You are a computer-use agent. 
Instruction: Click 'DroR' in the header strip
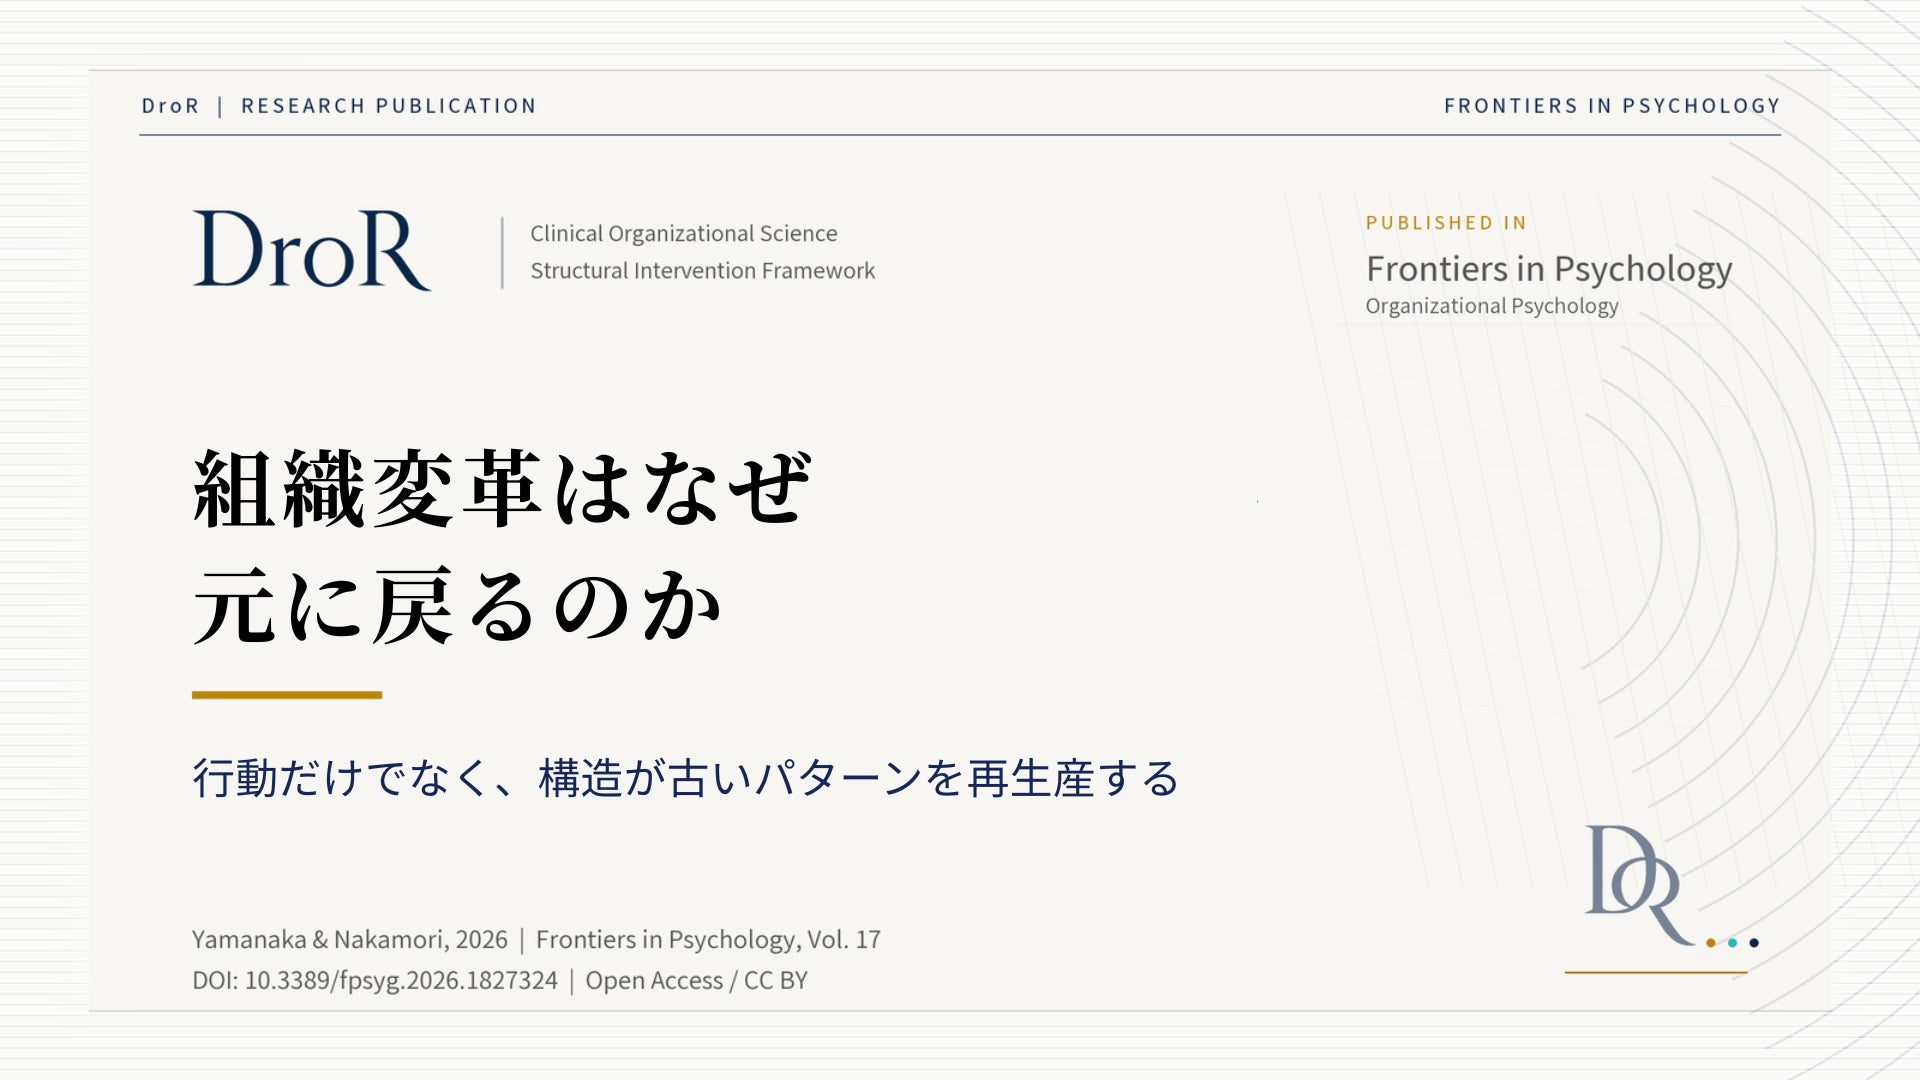(171, 106)
